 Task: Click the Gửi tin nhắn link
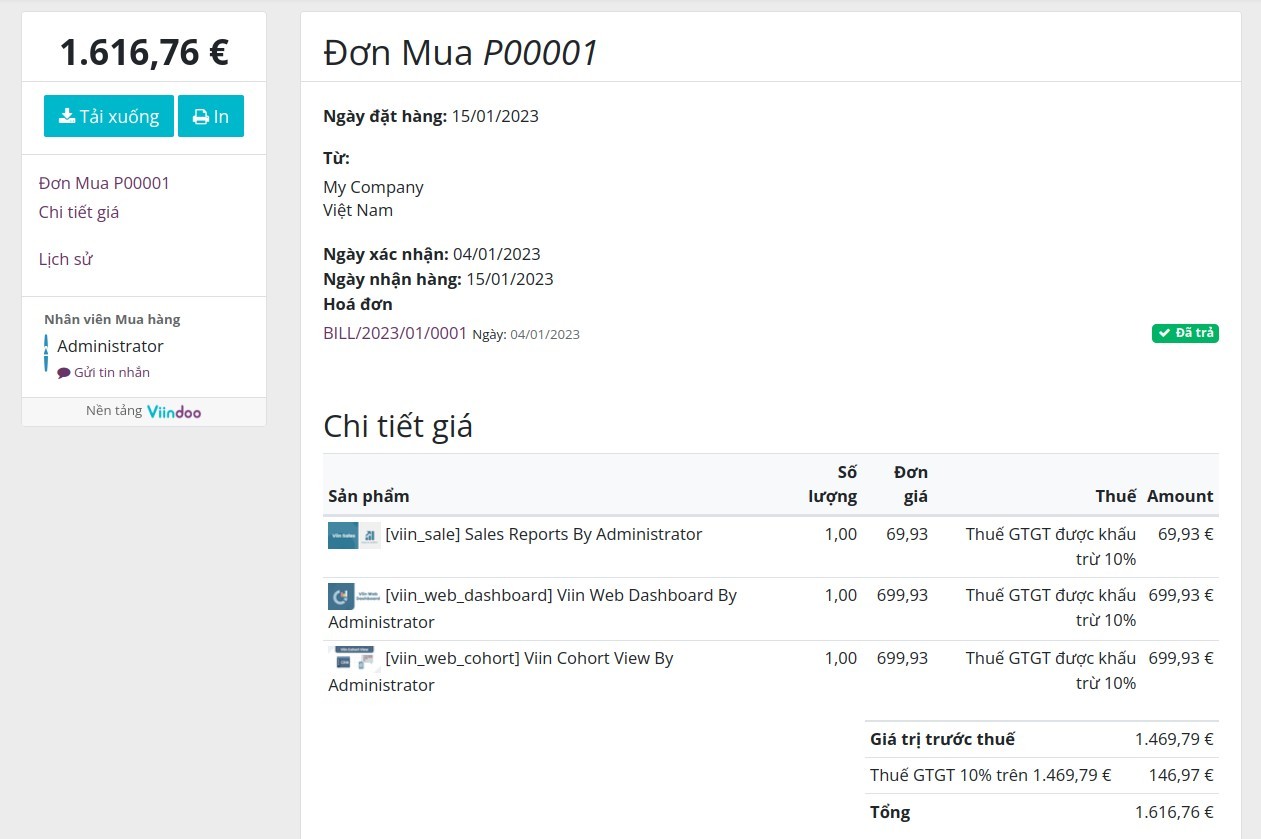[x=112, y=372]
